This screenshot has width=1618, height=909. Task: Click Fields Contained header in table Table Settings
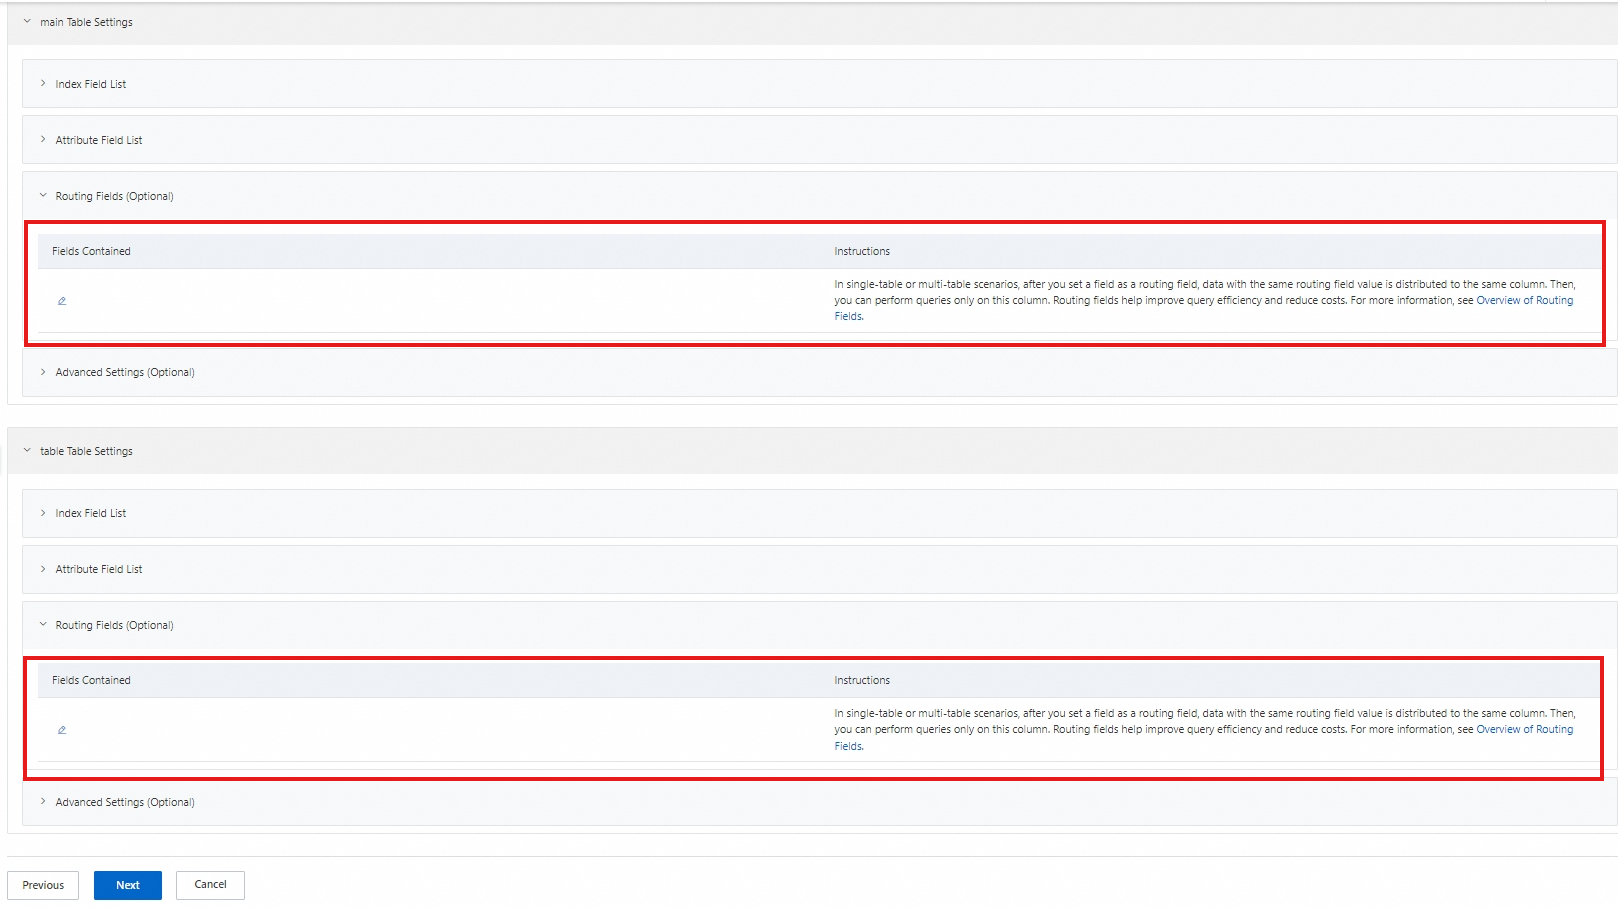click(x=91, y=680)
